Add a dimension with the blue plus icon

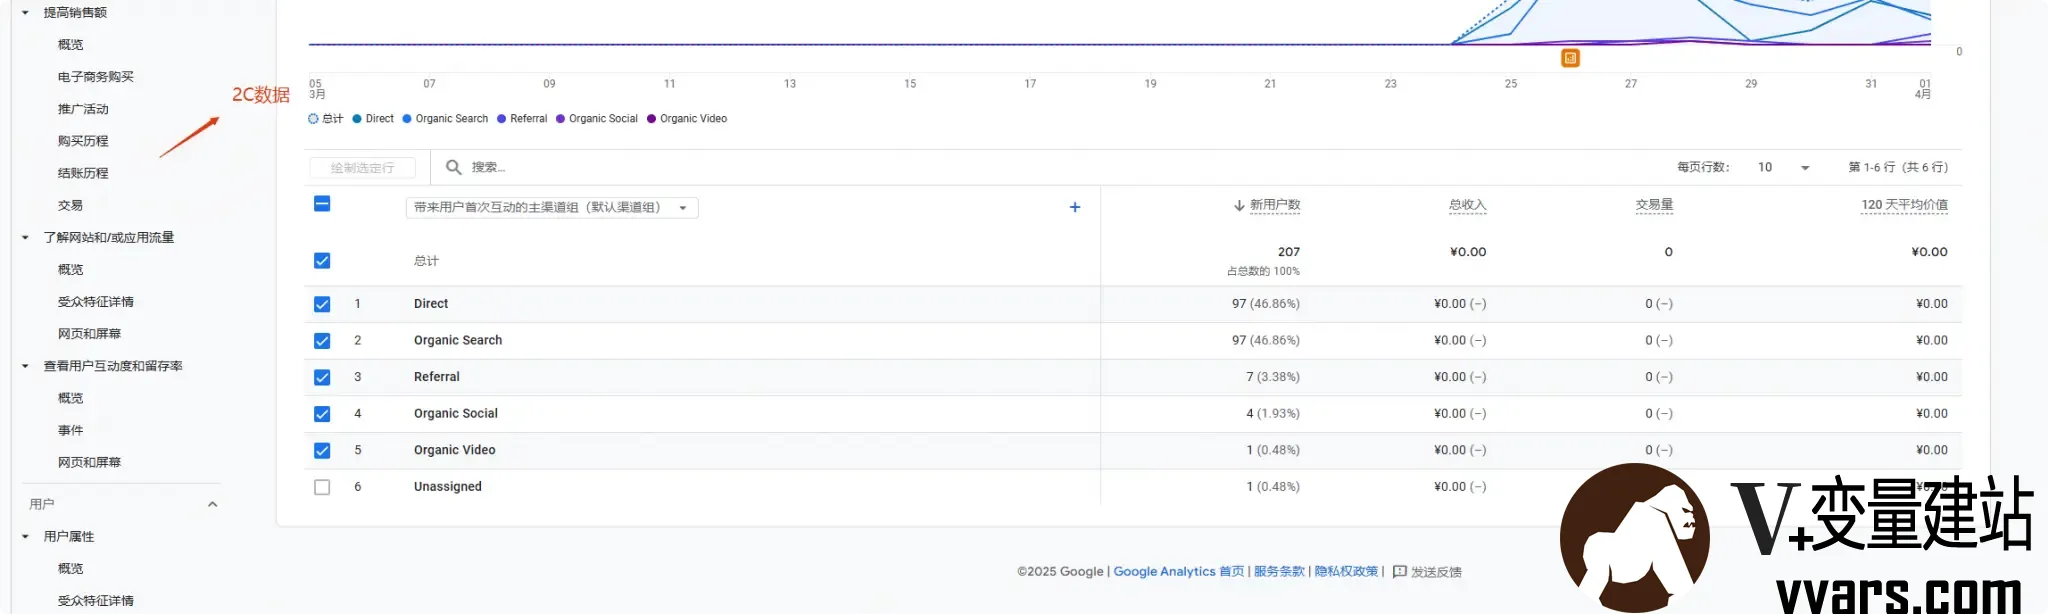(x=1075, y=207)
